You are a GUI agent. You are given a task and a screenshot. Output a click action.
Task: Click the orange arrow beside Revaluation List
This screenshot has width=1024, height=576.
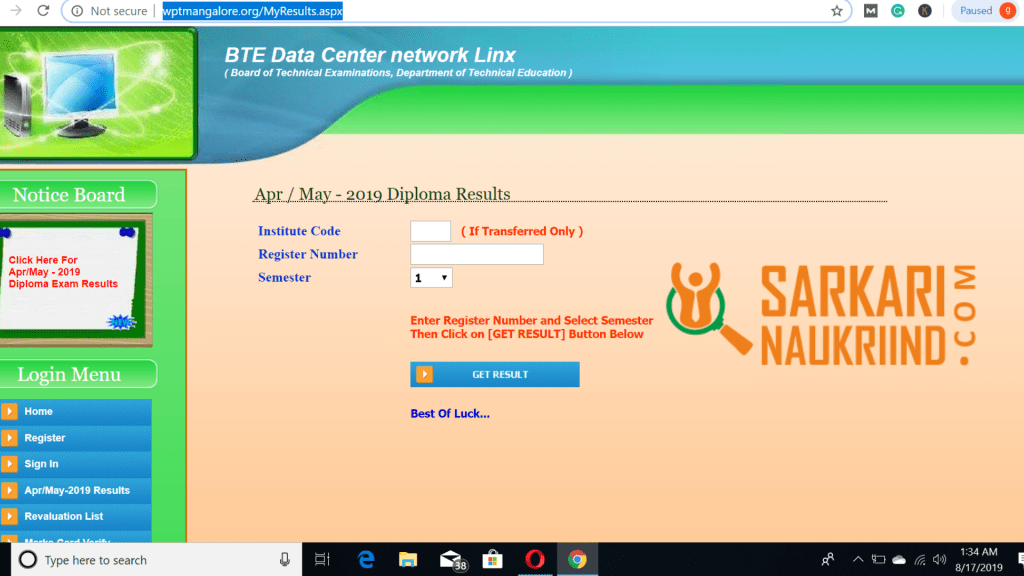click(9, 516)
